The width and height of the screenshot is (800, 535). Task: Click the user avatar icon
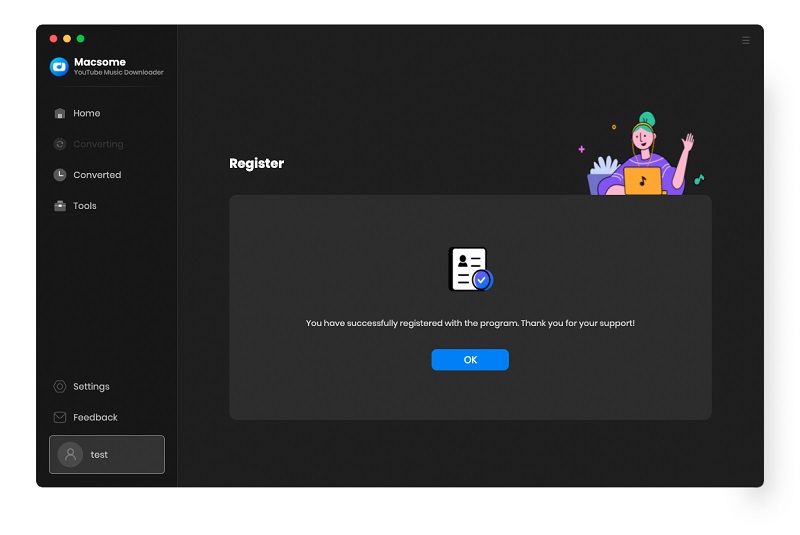[x=70, y=454]
